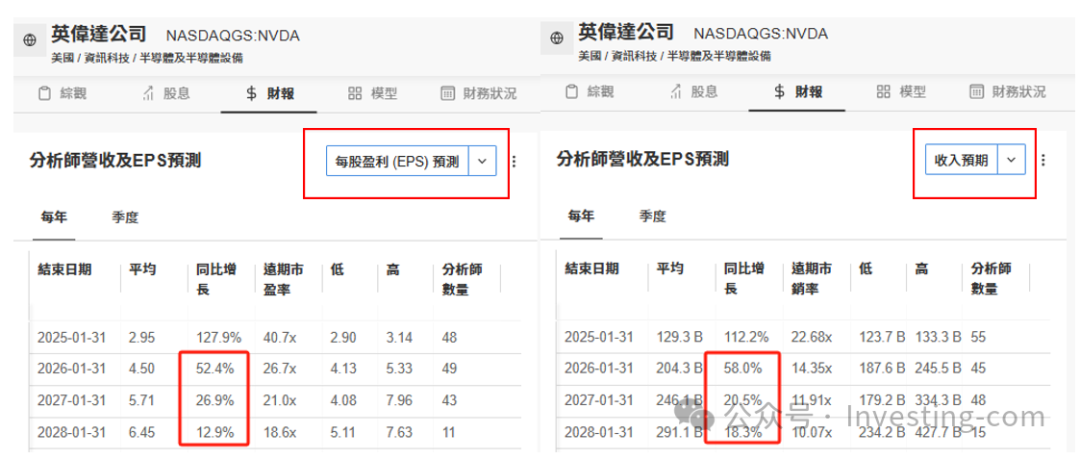
Task: Click the 18.6x forward P/E cell
Action: coord(278,434)
